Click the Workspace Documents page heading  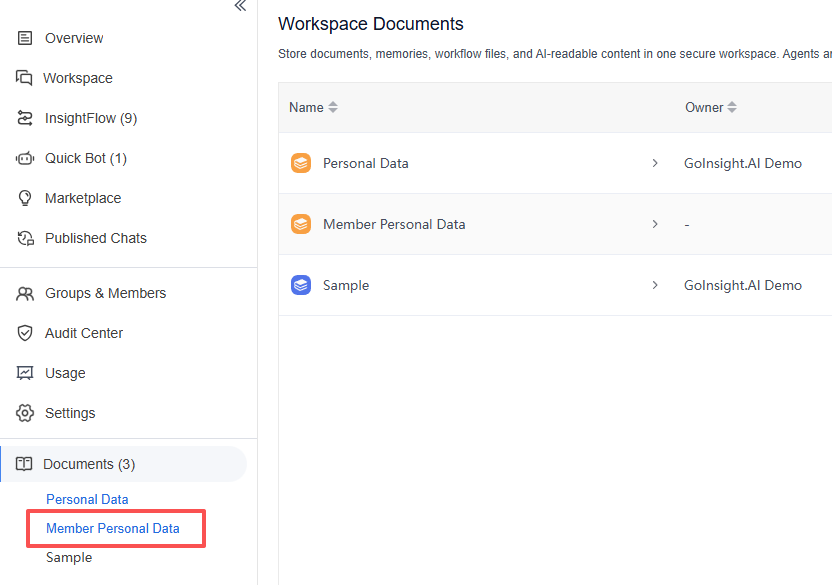point(370,24)
